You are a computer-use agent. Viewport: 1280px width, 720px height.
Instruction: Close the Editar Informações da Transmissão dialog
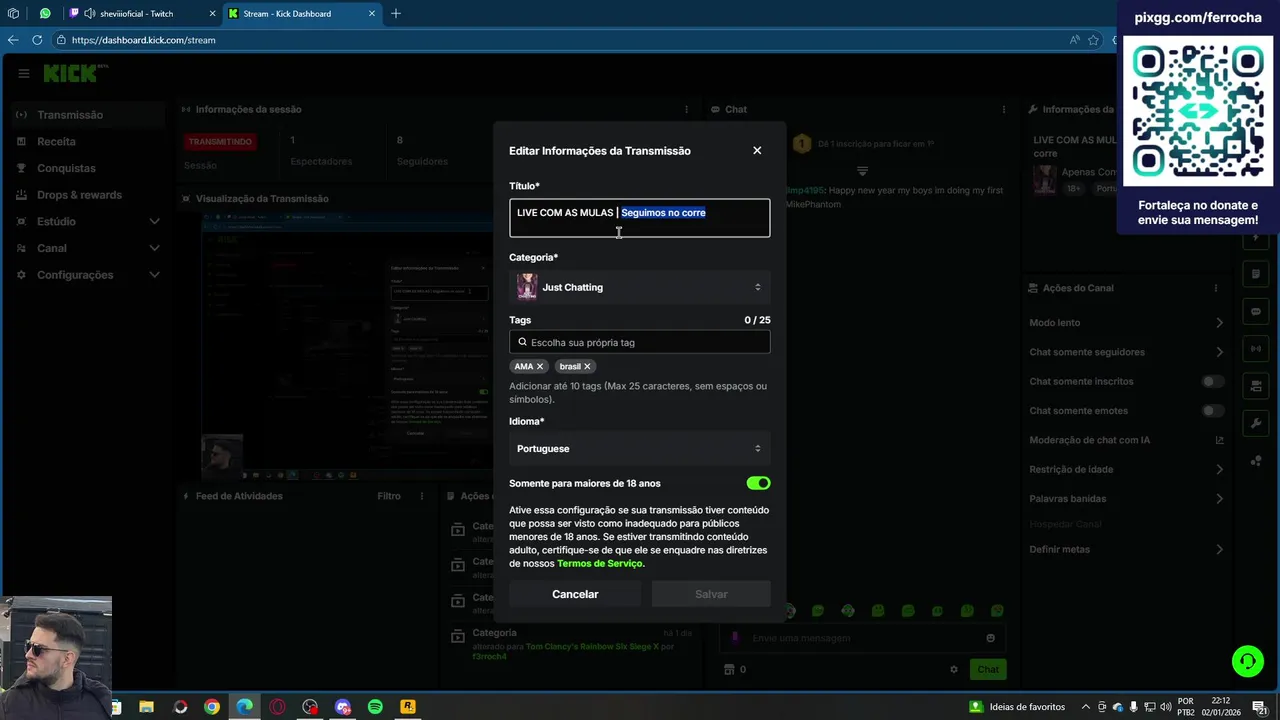[757, 150]
